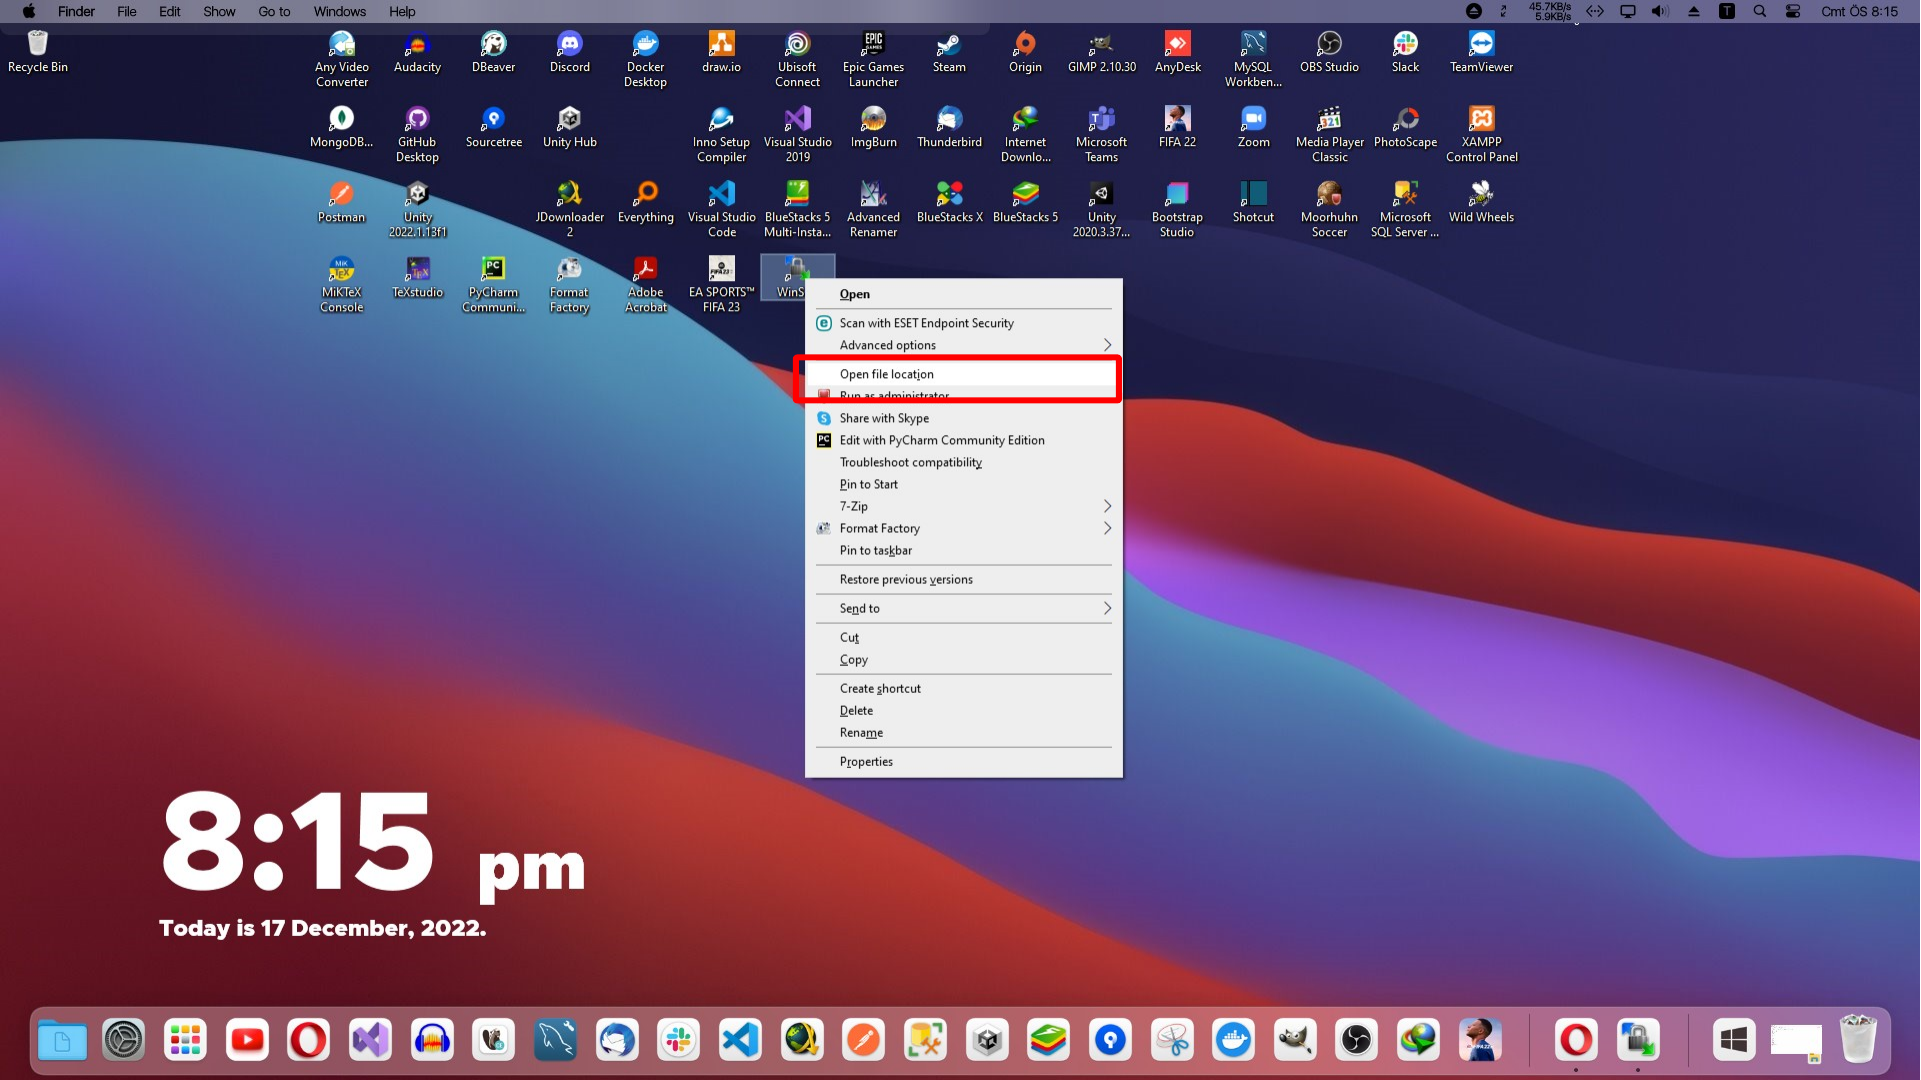1921x1080 pixels.
Task: Select Edit with PyCharm Community Edition
Action: (964, 440)
